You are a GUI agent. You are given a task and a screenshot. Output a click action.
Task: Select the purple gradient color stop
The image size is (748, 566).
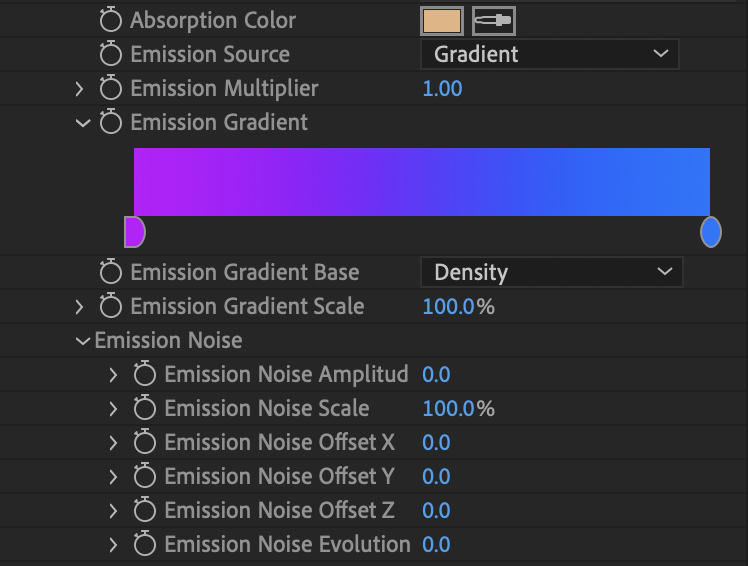click(x=135, y=232)
